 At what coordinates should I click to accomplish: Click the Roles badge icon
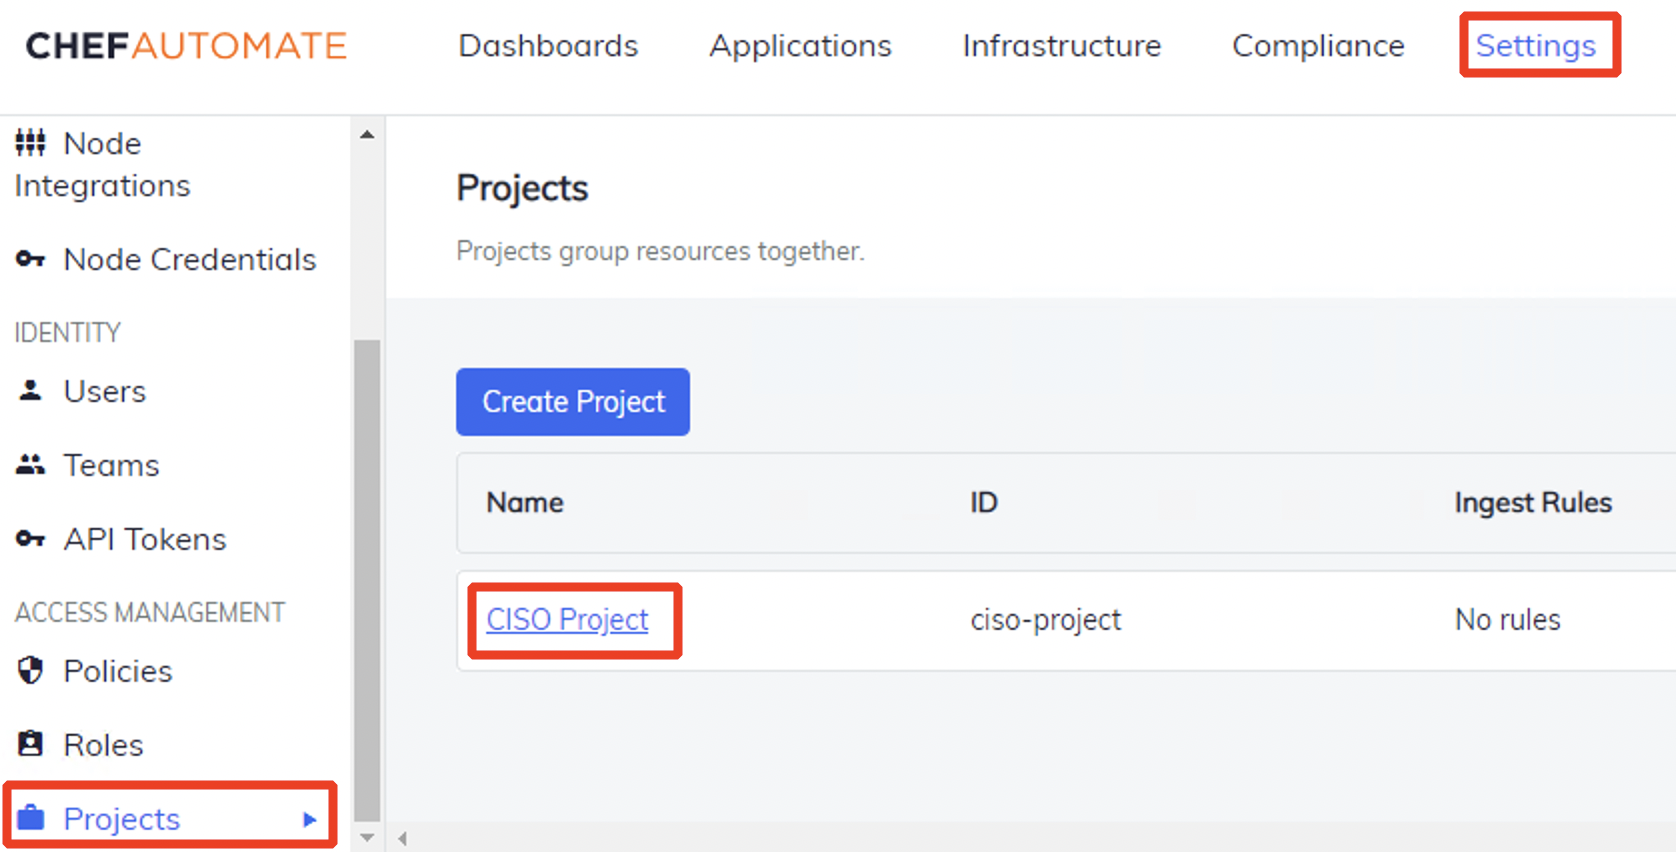point(30,744)
